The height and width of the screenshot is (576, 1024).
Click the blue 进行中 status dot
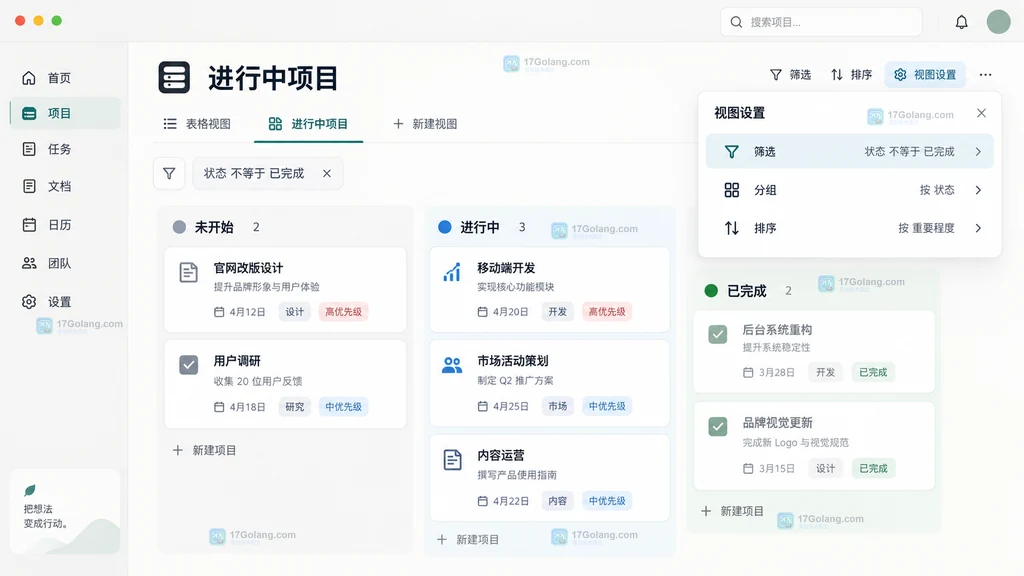[x=445, y=227]
